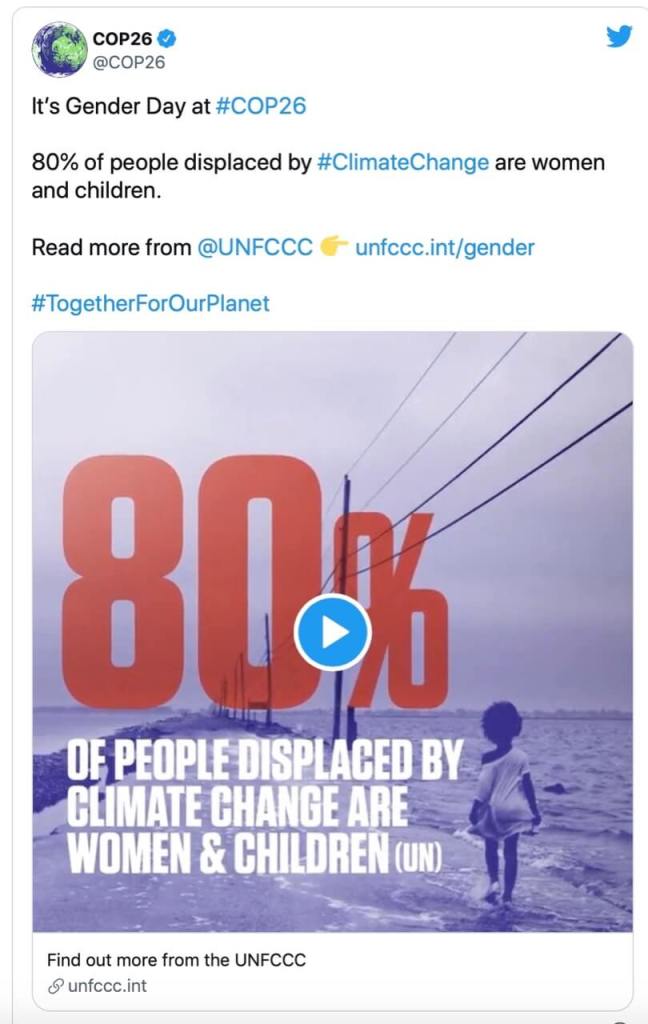Click the blue verified badge
The height and width of the screenshot is (1024, 648).
coord(169,39)
